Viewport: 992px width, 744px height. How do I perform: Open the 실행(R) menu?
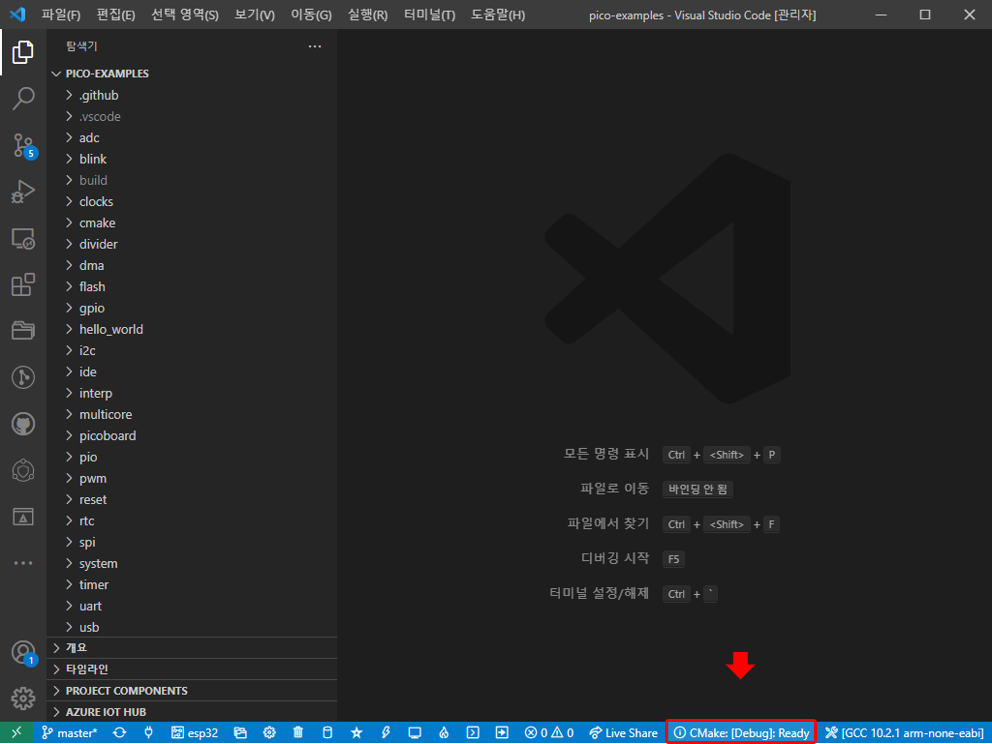click(368, 15)
